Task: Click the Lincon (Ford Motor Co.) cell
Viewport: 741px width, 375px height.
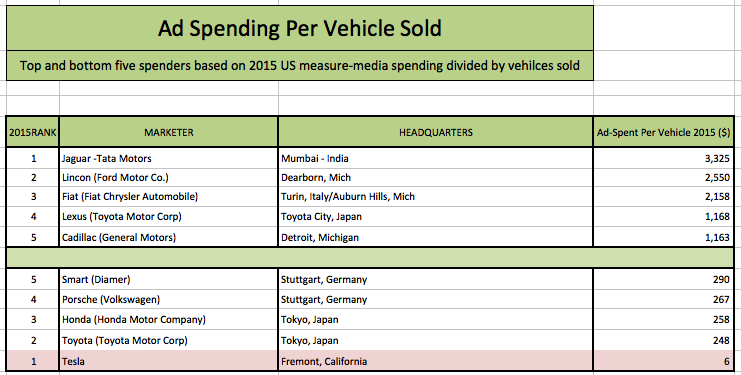Action: coord(169,178)
